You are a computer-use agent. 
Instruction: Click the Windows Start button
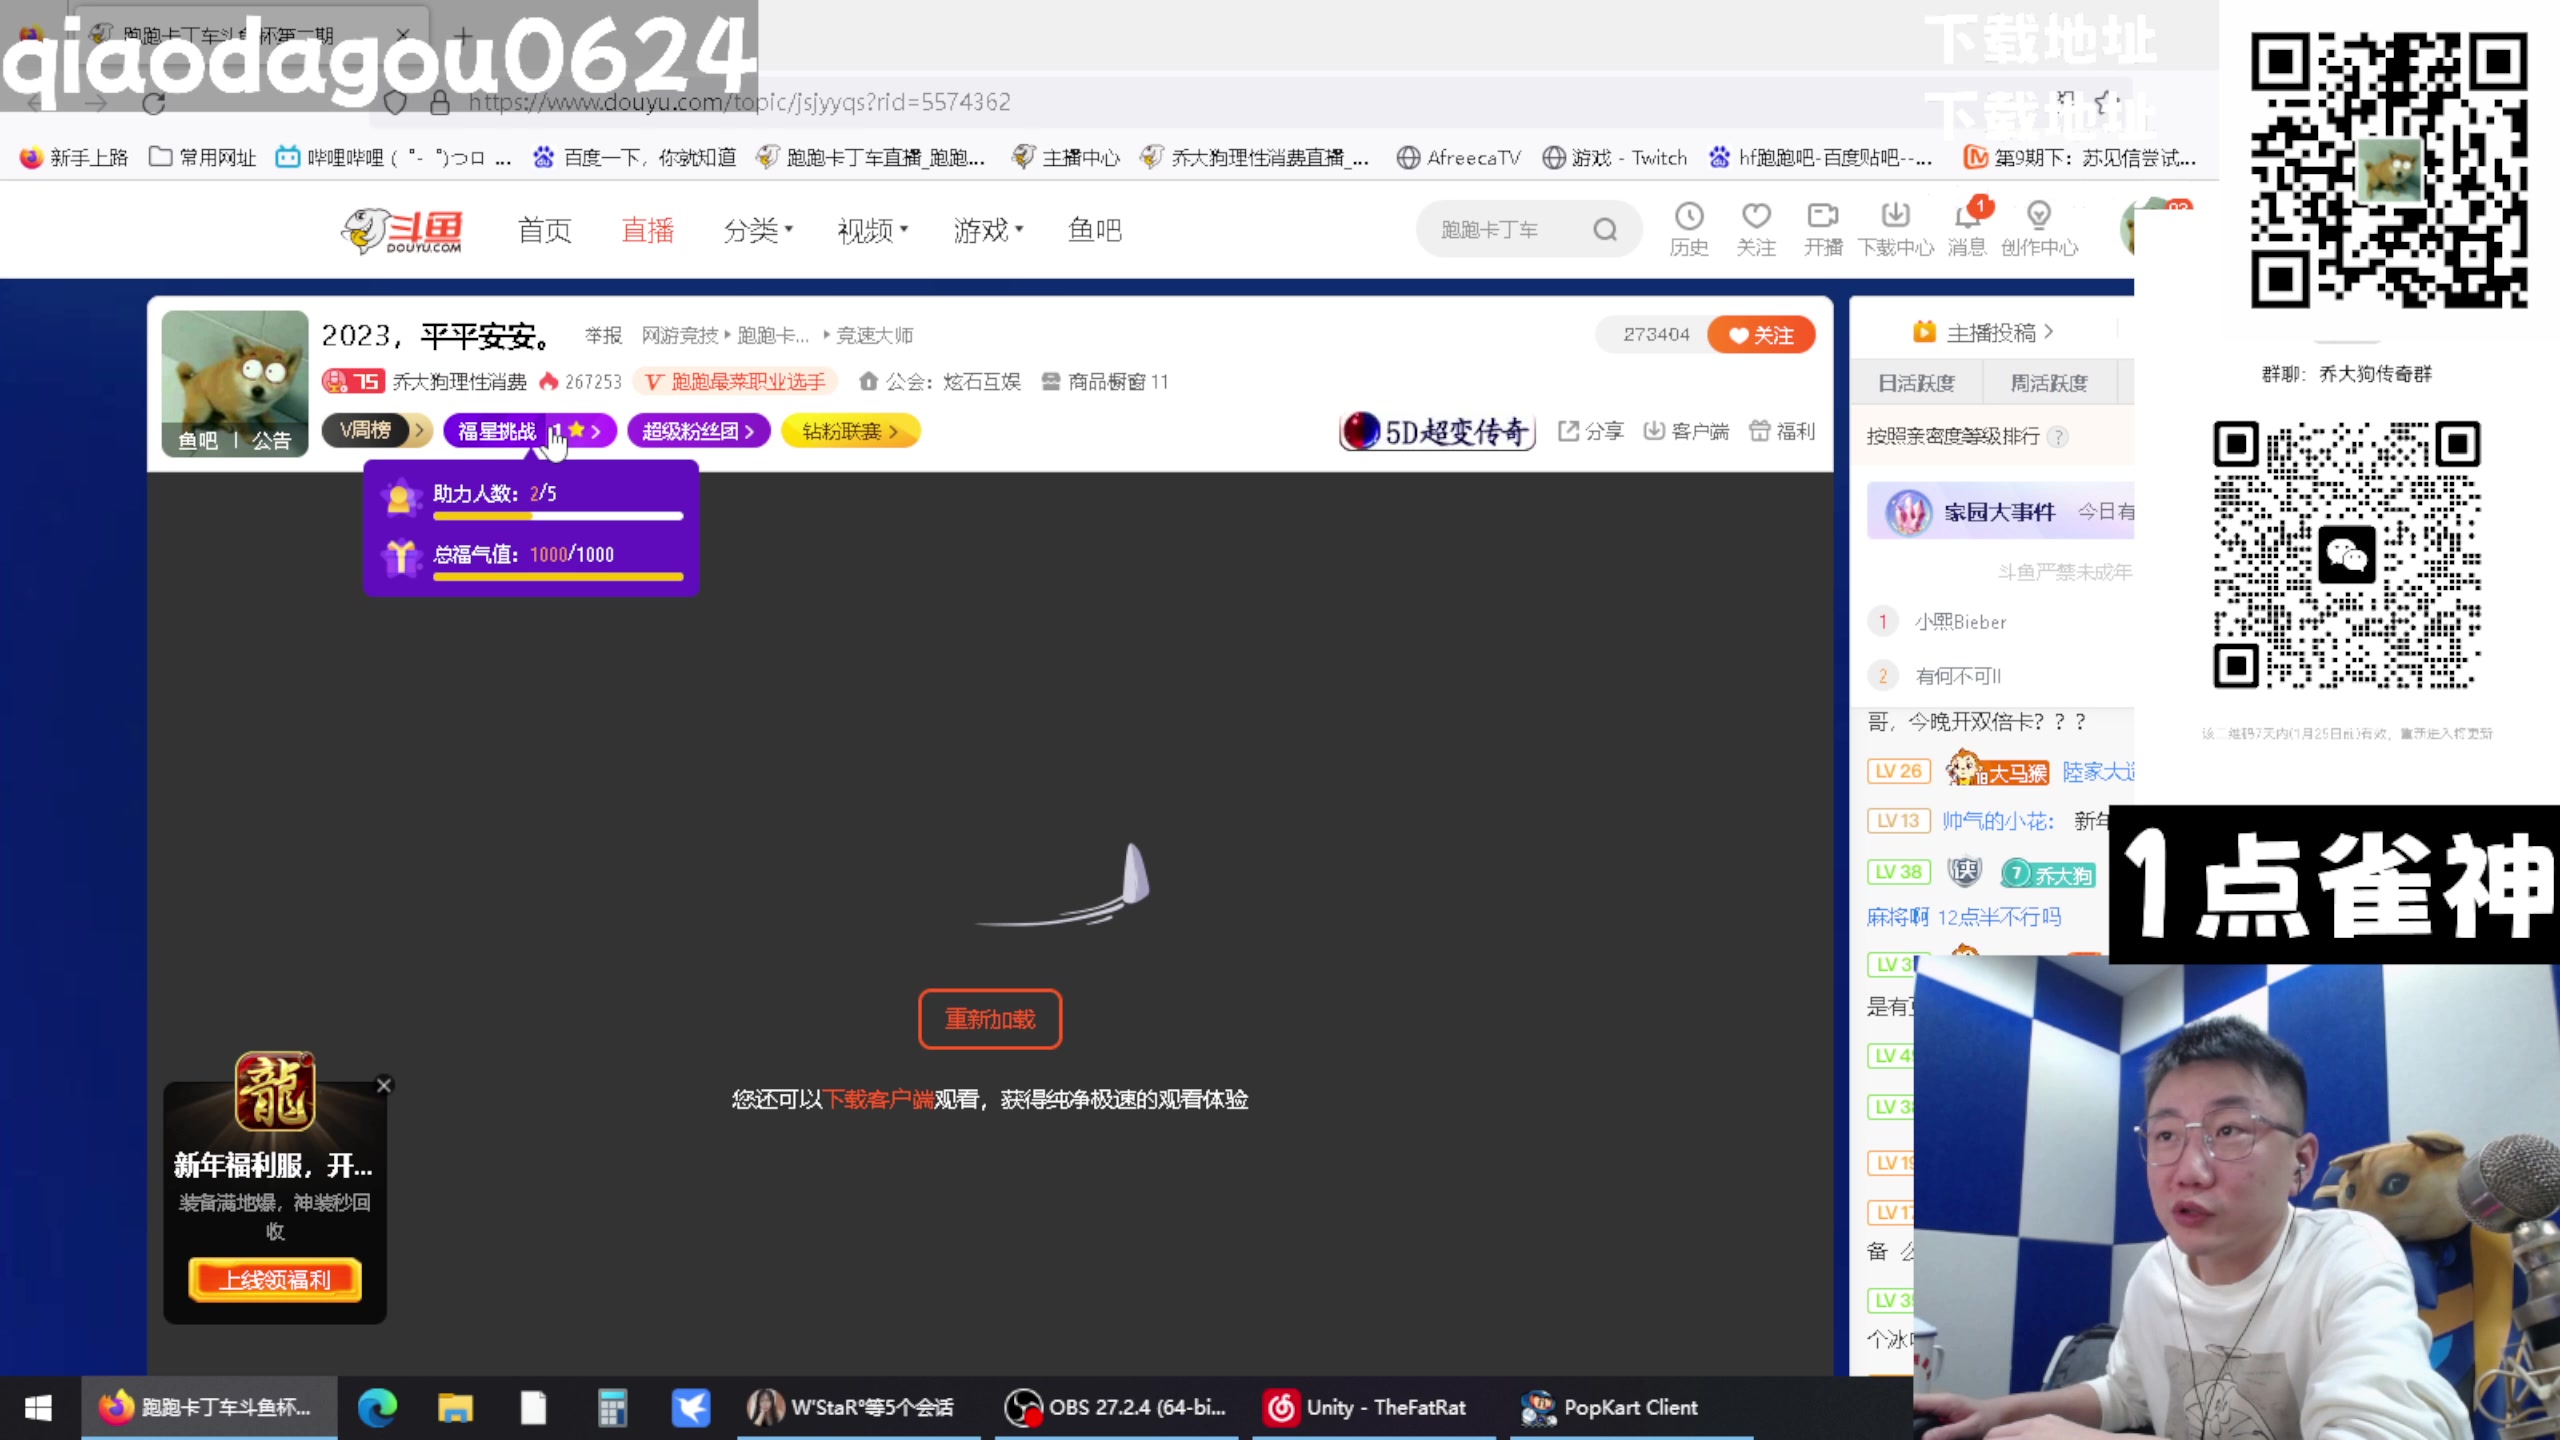[38, 1408]
